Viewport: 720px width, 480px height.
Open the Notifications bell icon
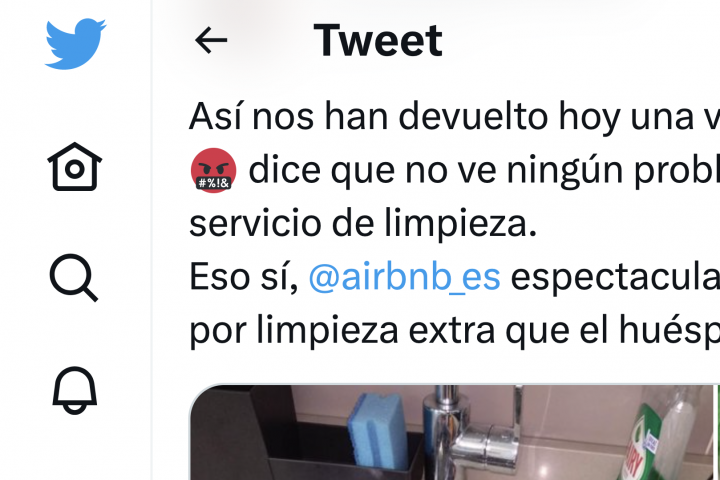[75, 390]
